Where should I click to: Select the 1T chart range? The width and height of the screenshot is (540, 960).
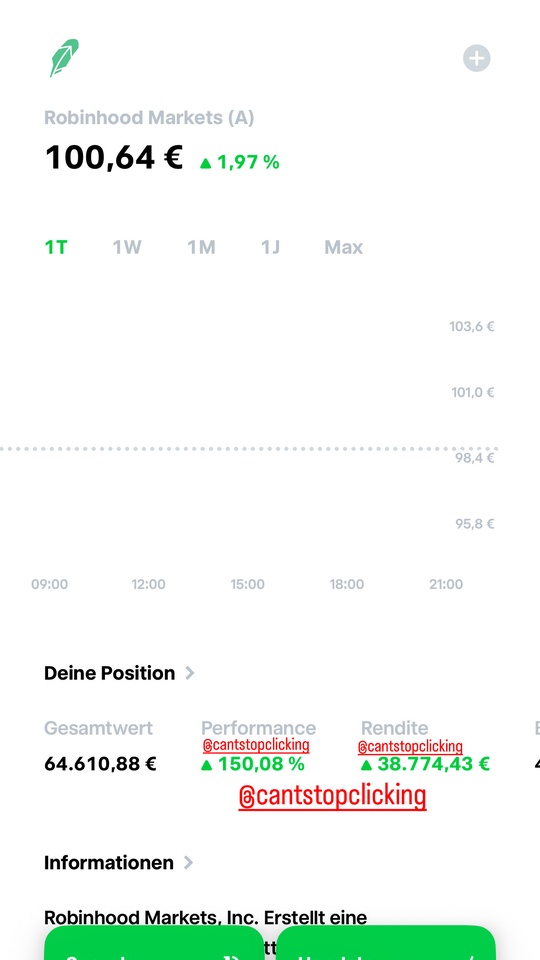coord(56,247)
